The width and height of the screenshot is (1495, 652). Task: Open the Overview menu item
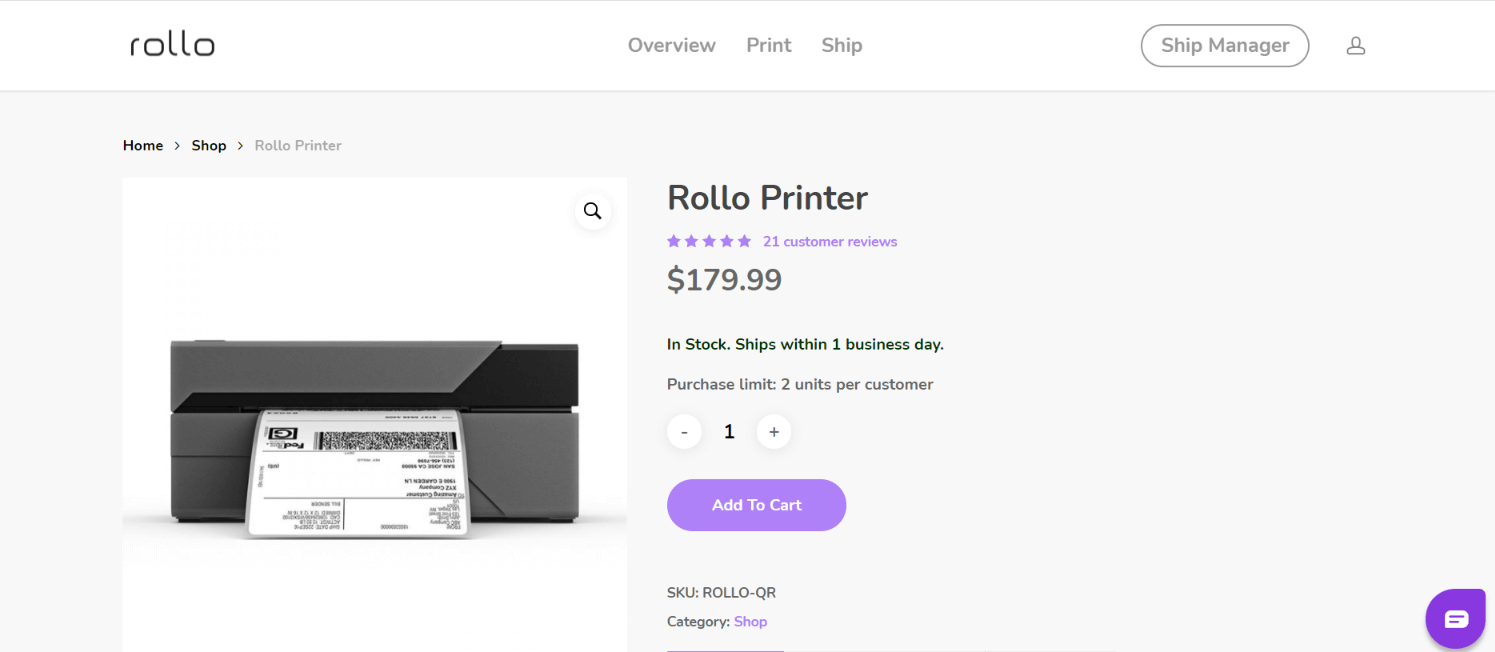click(671, 45)
